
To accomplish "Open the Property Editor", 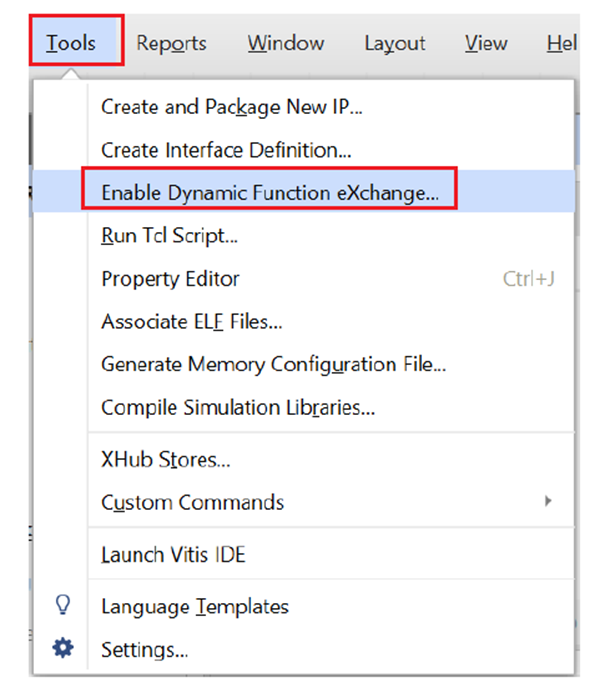I will [x=170, y=279].
